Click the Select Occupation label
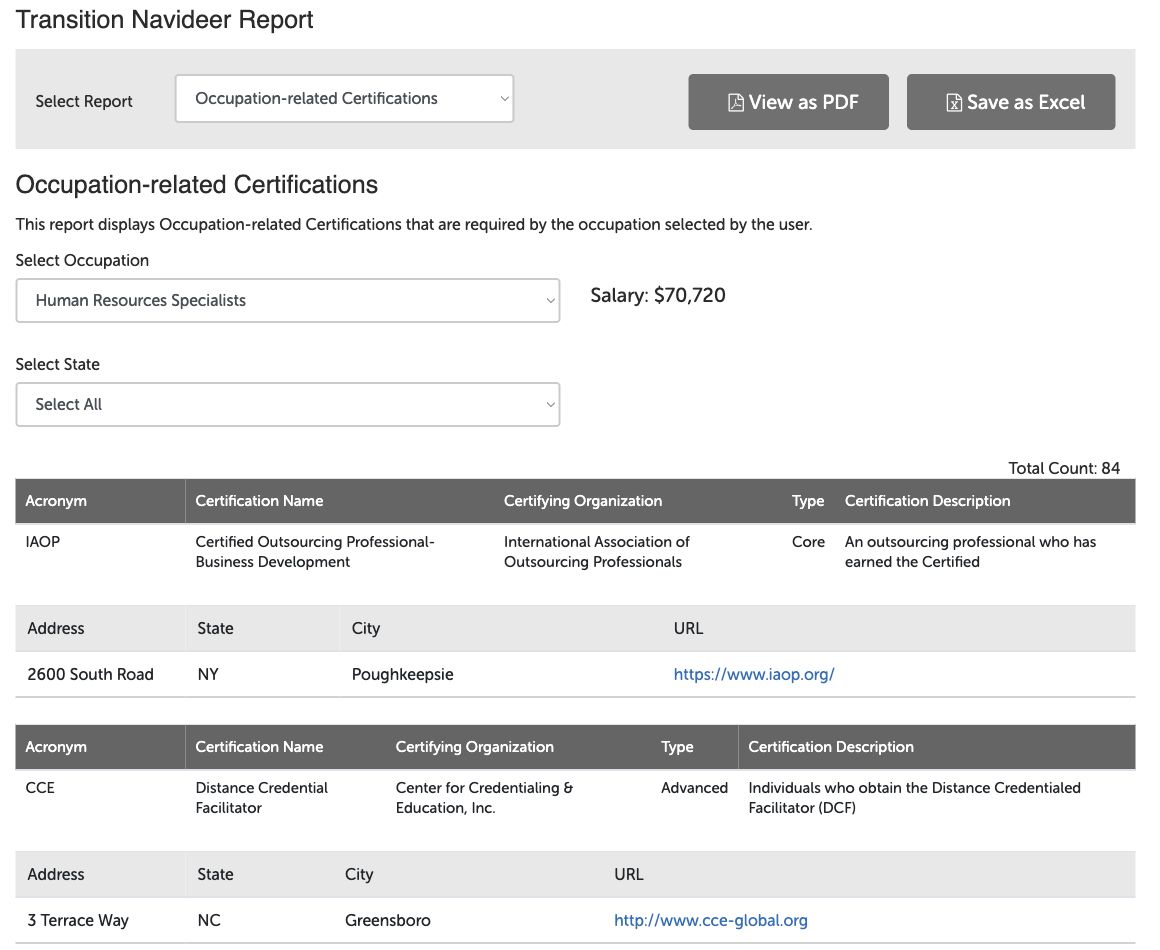This screenshot has height=950, width=1160. pyautogui.click(x=82, y=260)
